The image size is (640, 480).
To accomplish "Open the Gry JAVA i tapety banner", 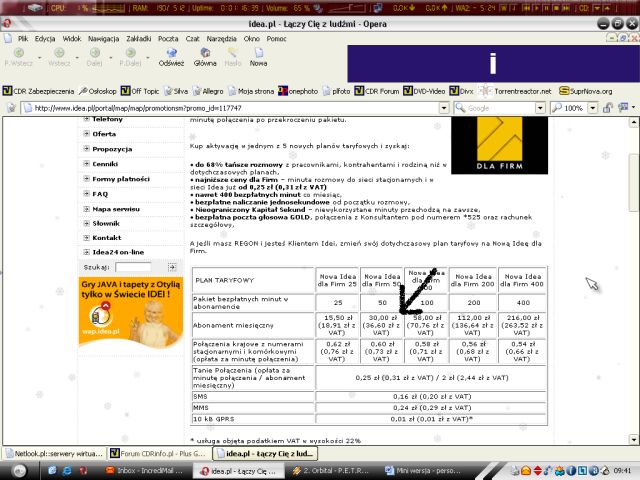I will pyautogui.click(x=131, y=312).
